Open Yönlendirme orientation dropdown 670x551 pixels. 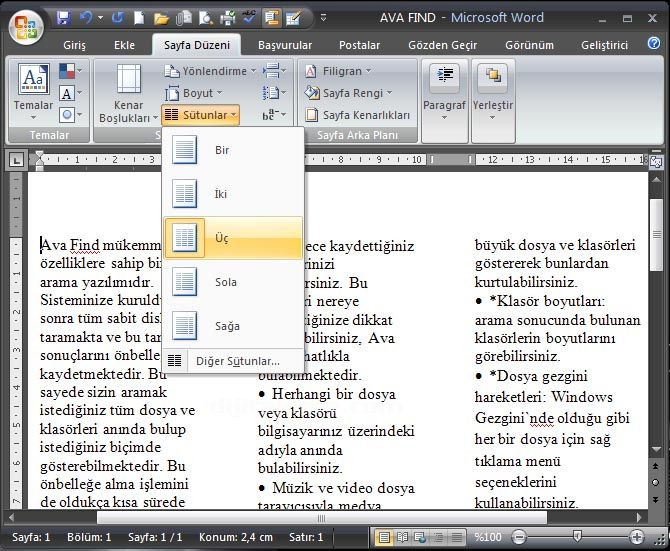[x=210, y=71]
